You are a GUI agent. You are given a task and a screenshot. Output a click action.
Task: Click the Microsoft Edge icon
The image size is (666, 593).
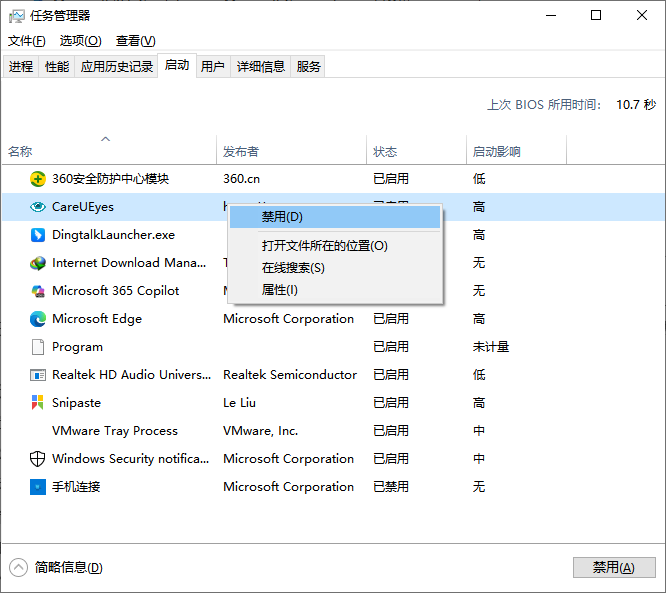coord(38,319)
